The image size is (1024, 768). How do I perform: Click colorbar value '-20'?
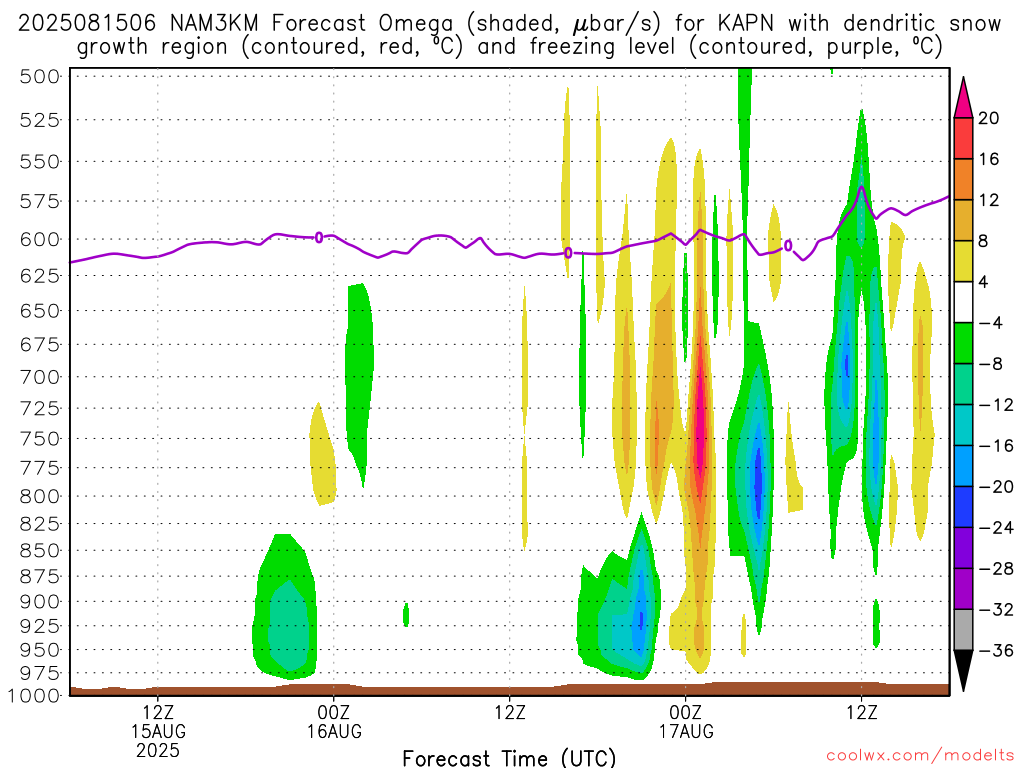point(995,487)
